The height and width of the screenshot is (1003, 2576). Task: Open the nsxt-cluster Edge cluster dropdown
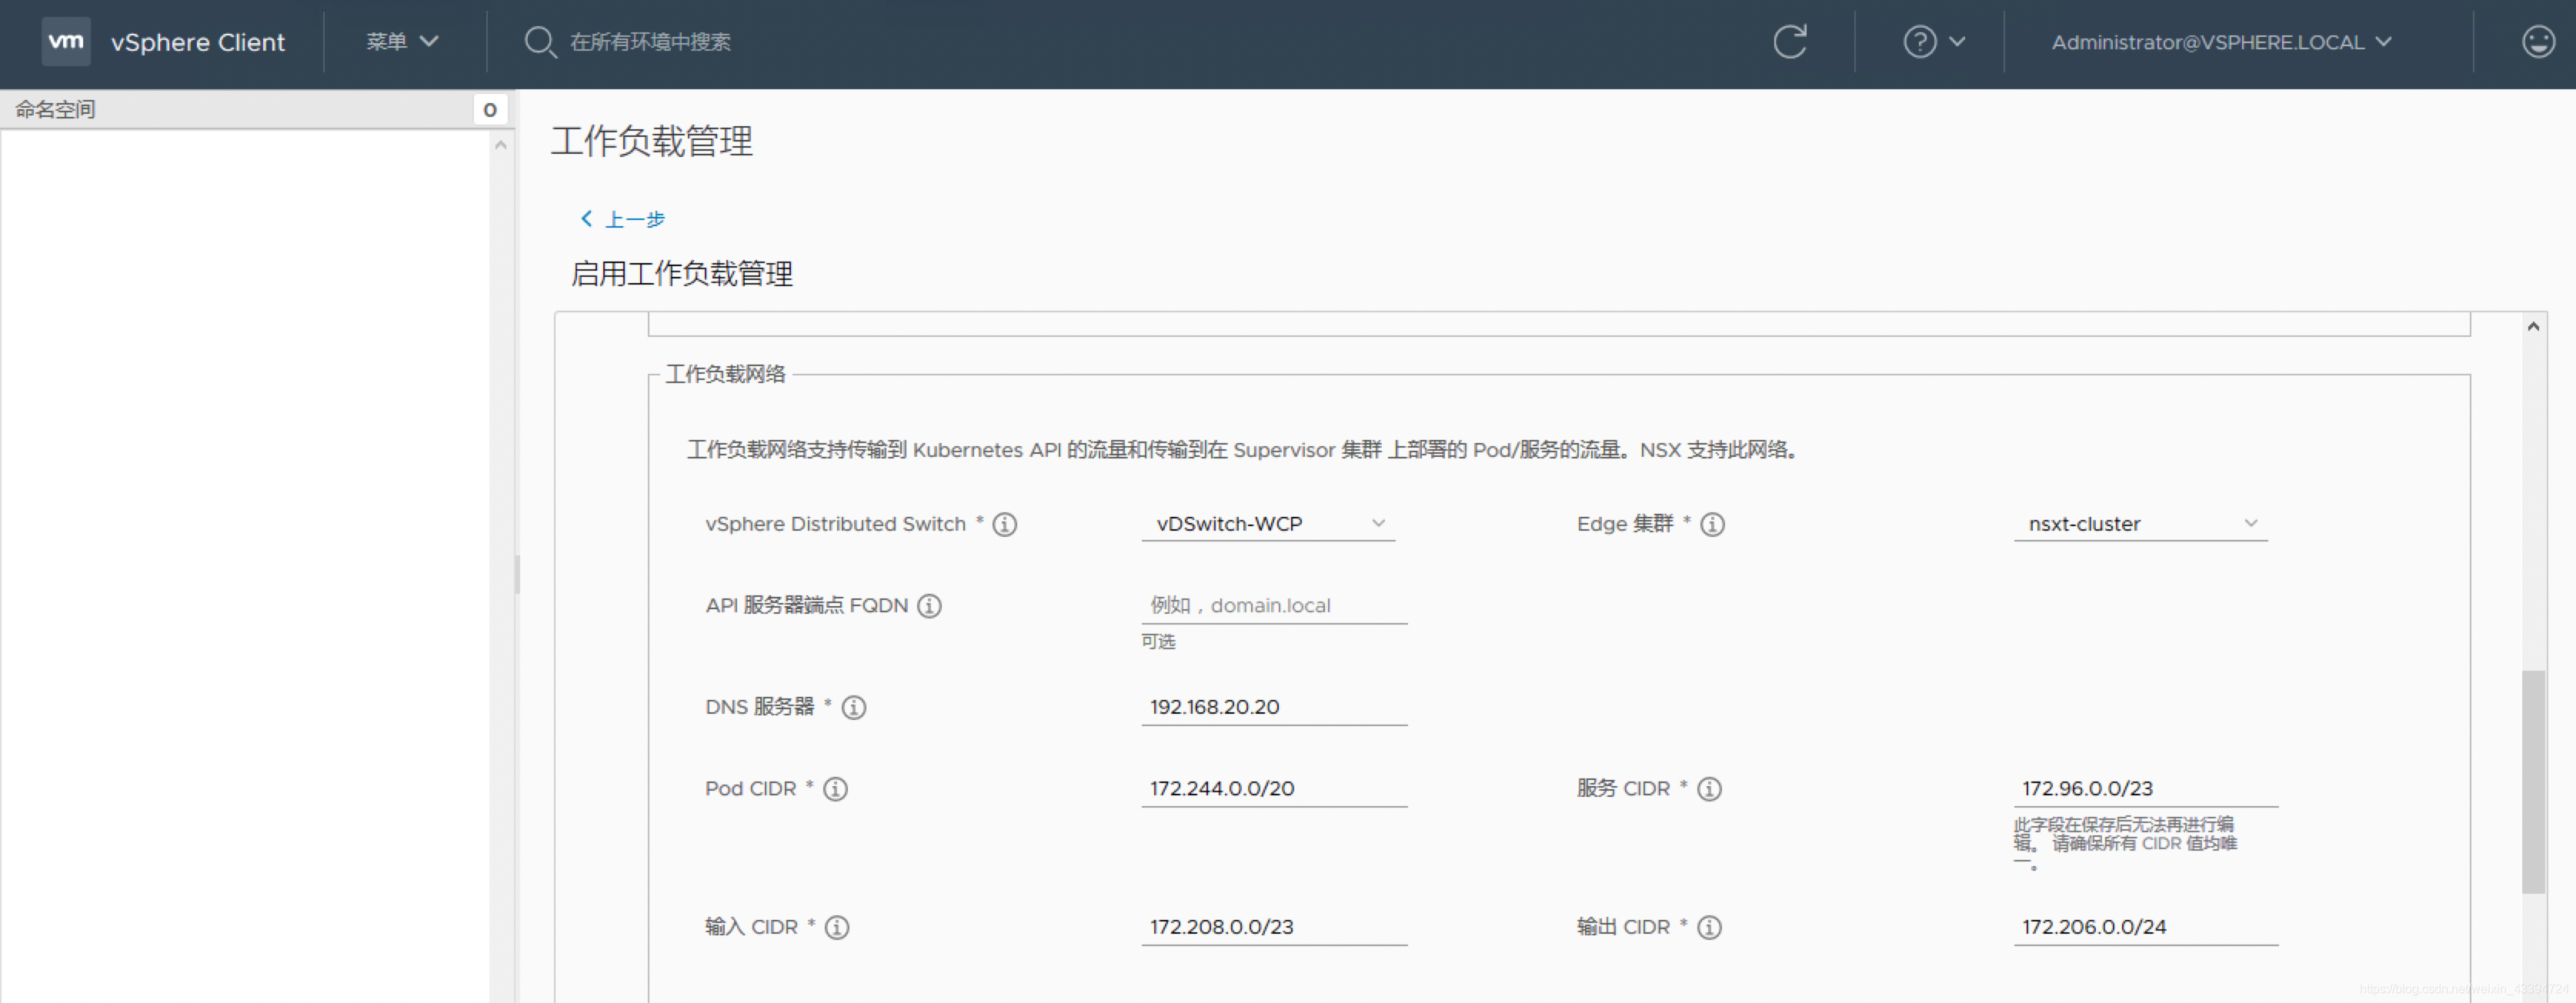tap(2140, 524)
